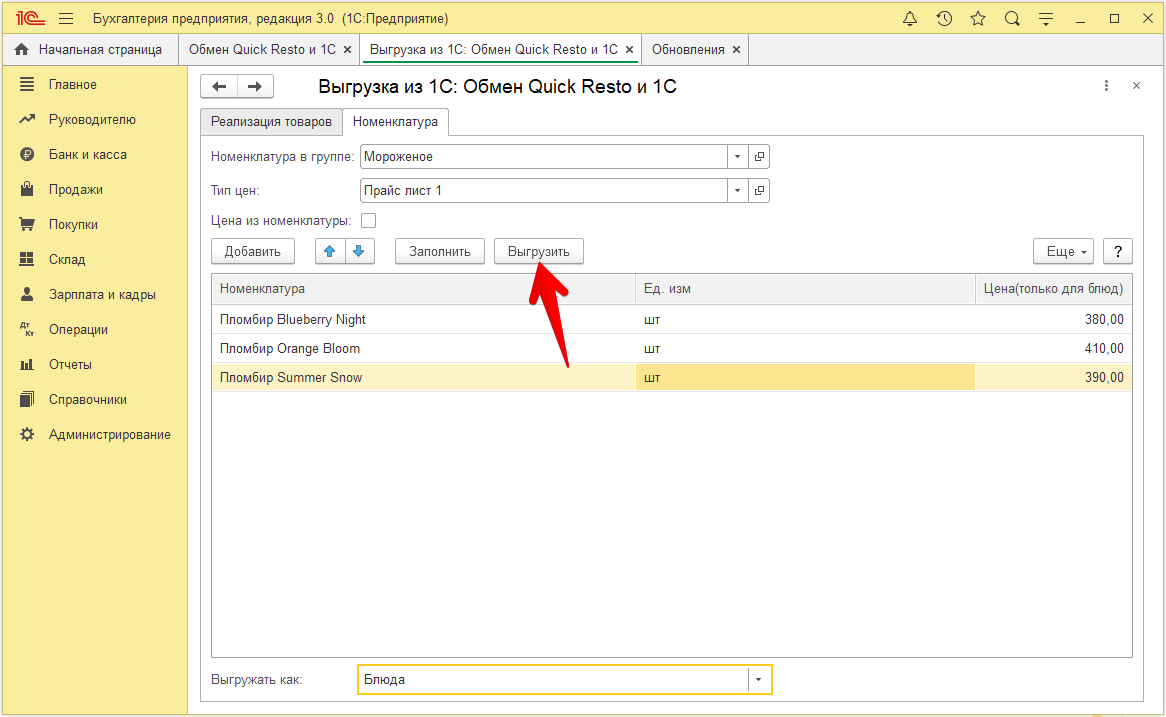Select the Пломбир Orange Bloom row
1166x717 pixels.
pos(671,349)
